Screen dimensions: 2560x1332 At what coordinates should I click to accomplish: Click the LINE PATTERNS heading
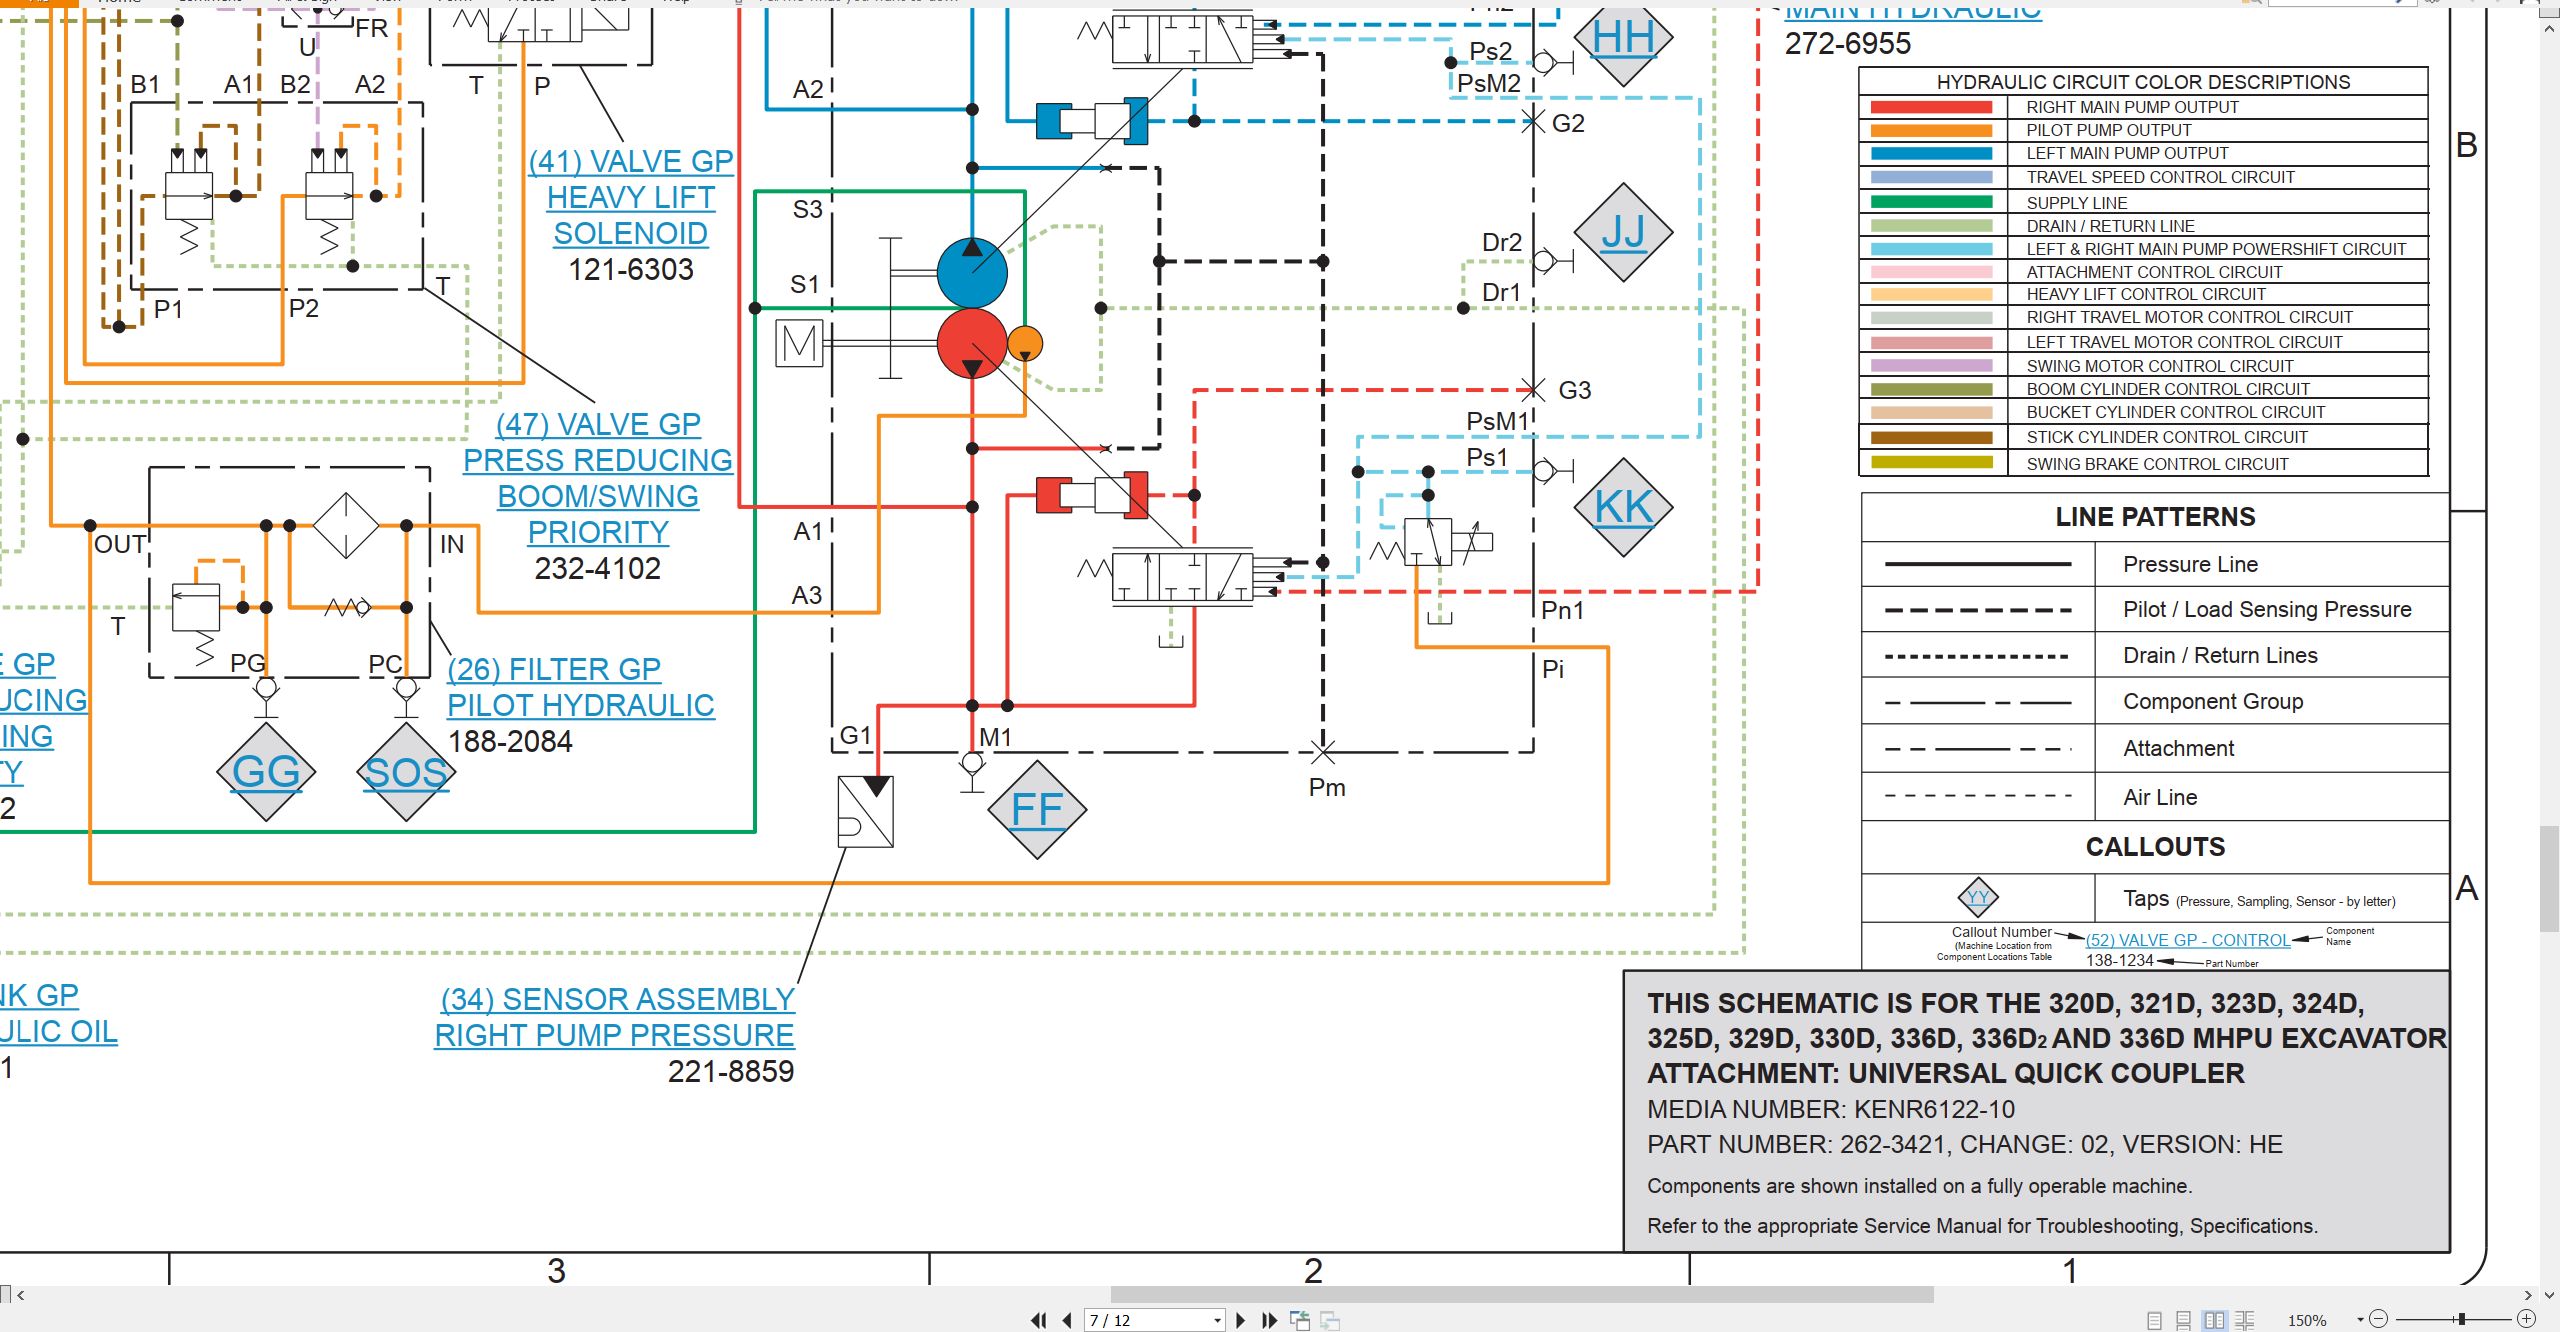click(2155, 517)
